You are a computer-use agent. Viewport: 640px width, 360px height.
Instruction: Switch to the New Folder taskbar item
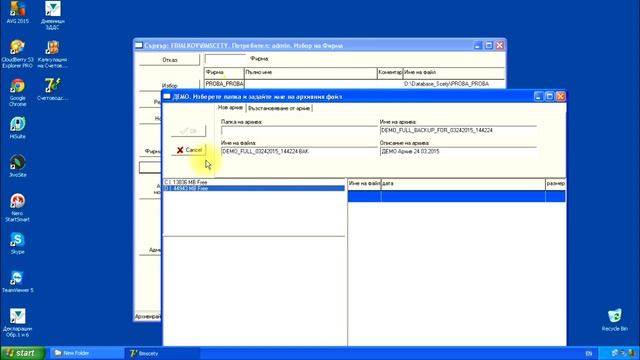(x=87, y=353)
